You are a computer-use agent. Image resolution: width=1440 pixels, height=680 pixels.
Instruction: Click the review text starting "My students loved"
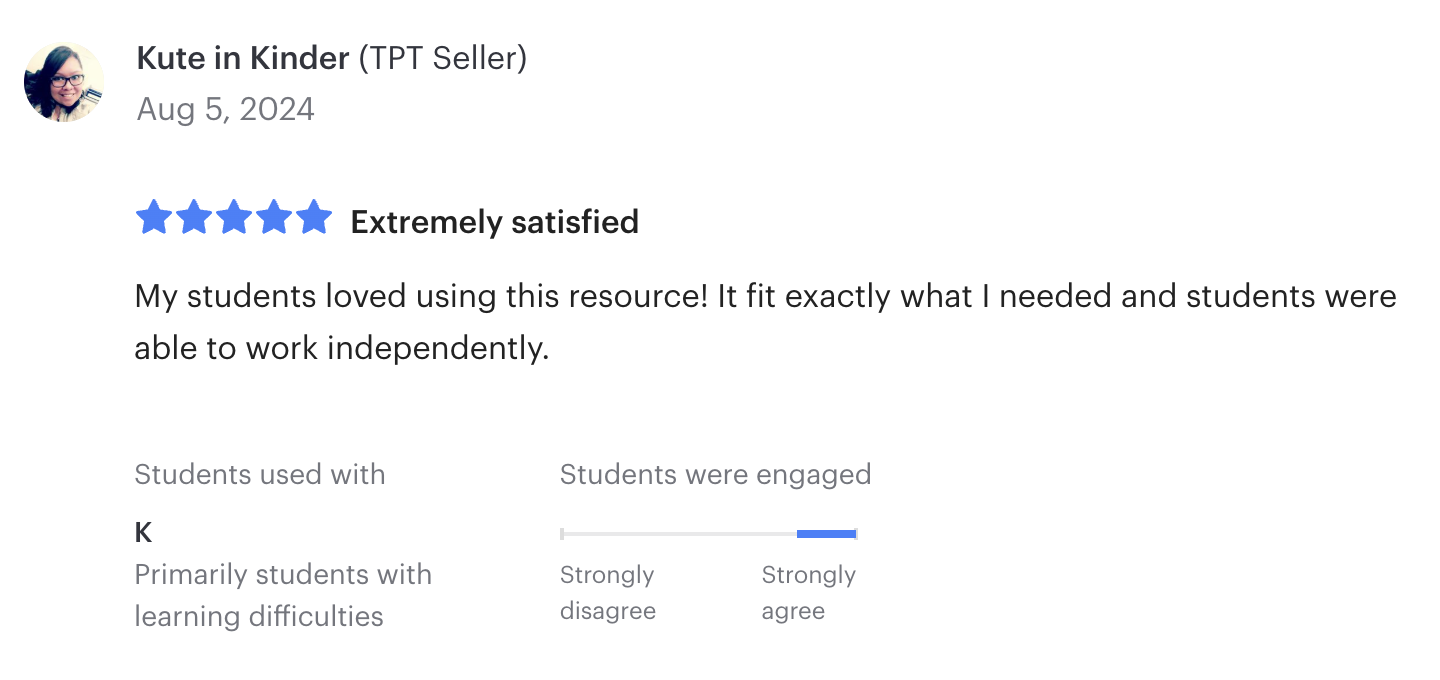pos(765,297)
